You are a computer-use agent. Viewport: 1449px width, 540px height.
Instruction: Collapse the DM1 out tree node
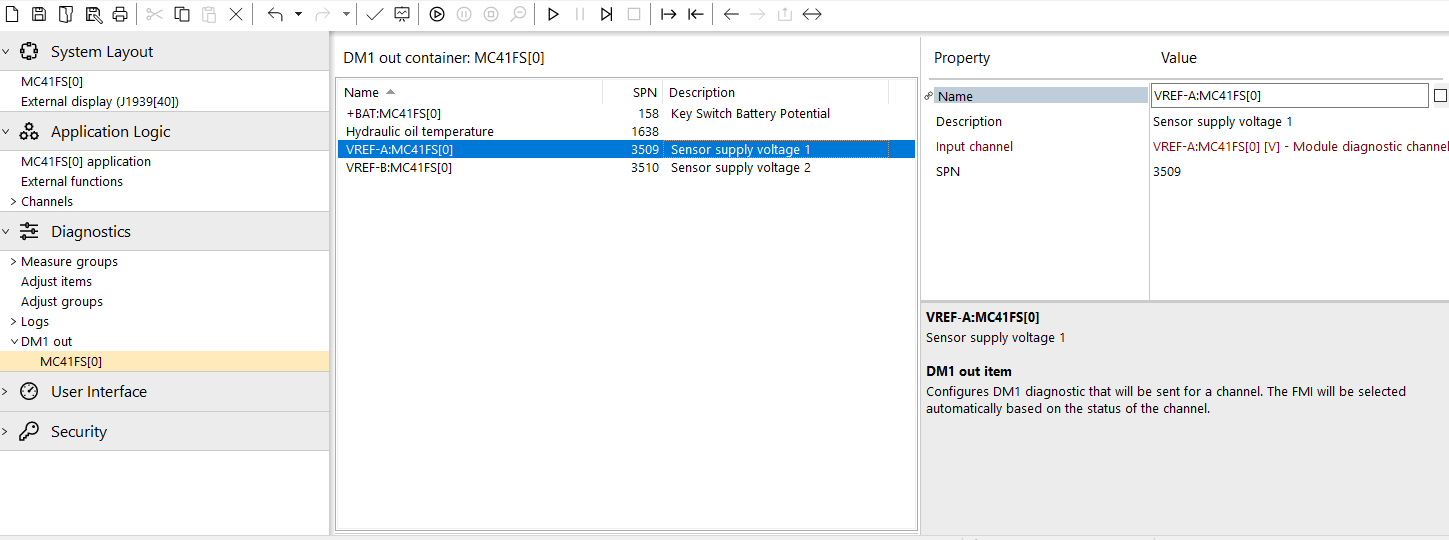coord(13,341)
